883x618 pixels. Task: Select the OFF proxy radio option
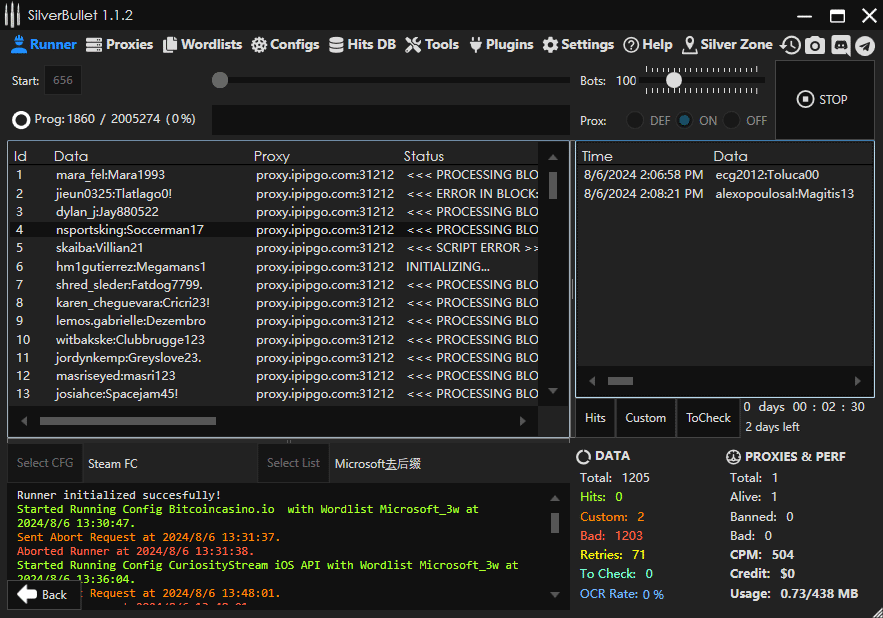pos(733,120)
